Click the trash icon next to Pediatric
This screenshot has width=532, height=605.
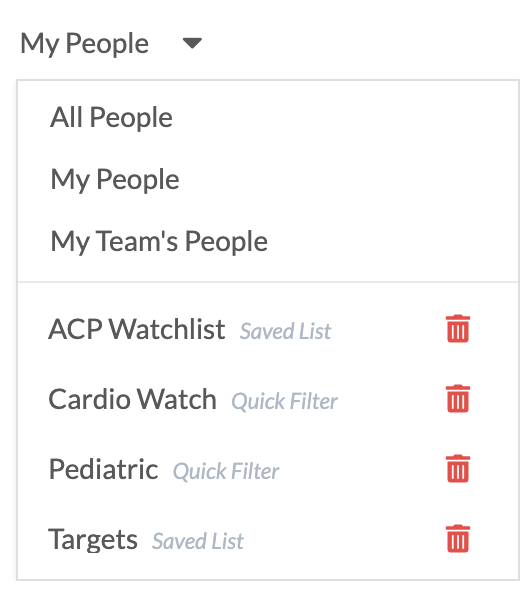(x=458, y=469)
